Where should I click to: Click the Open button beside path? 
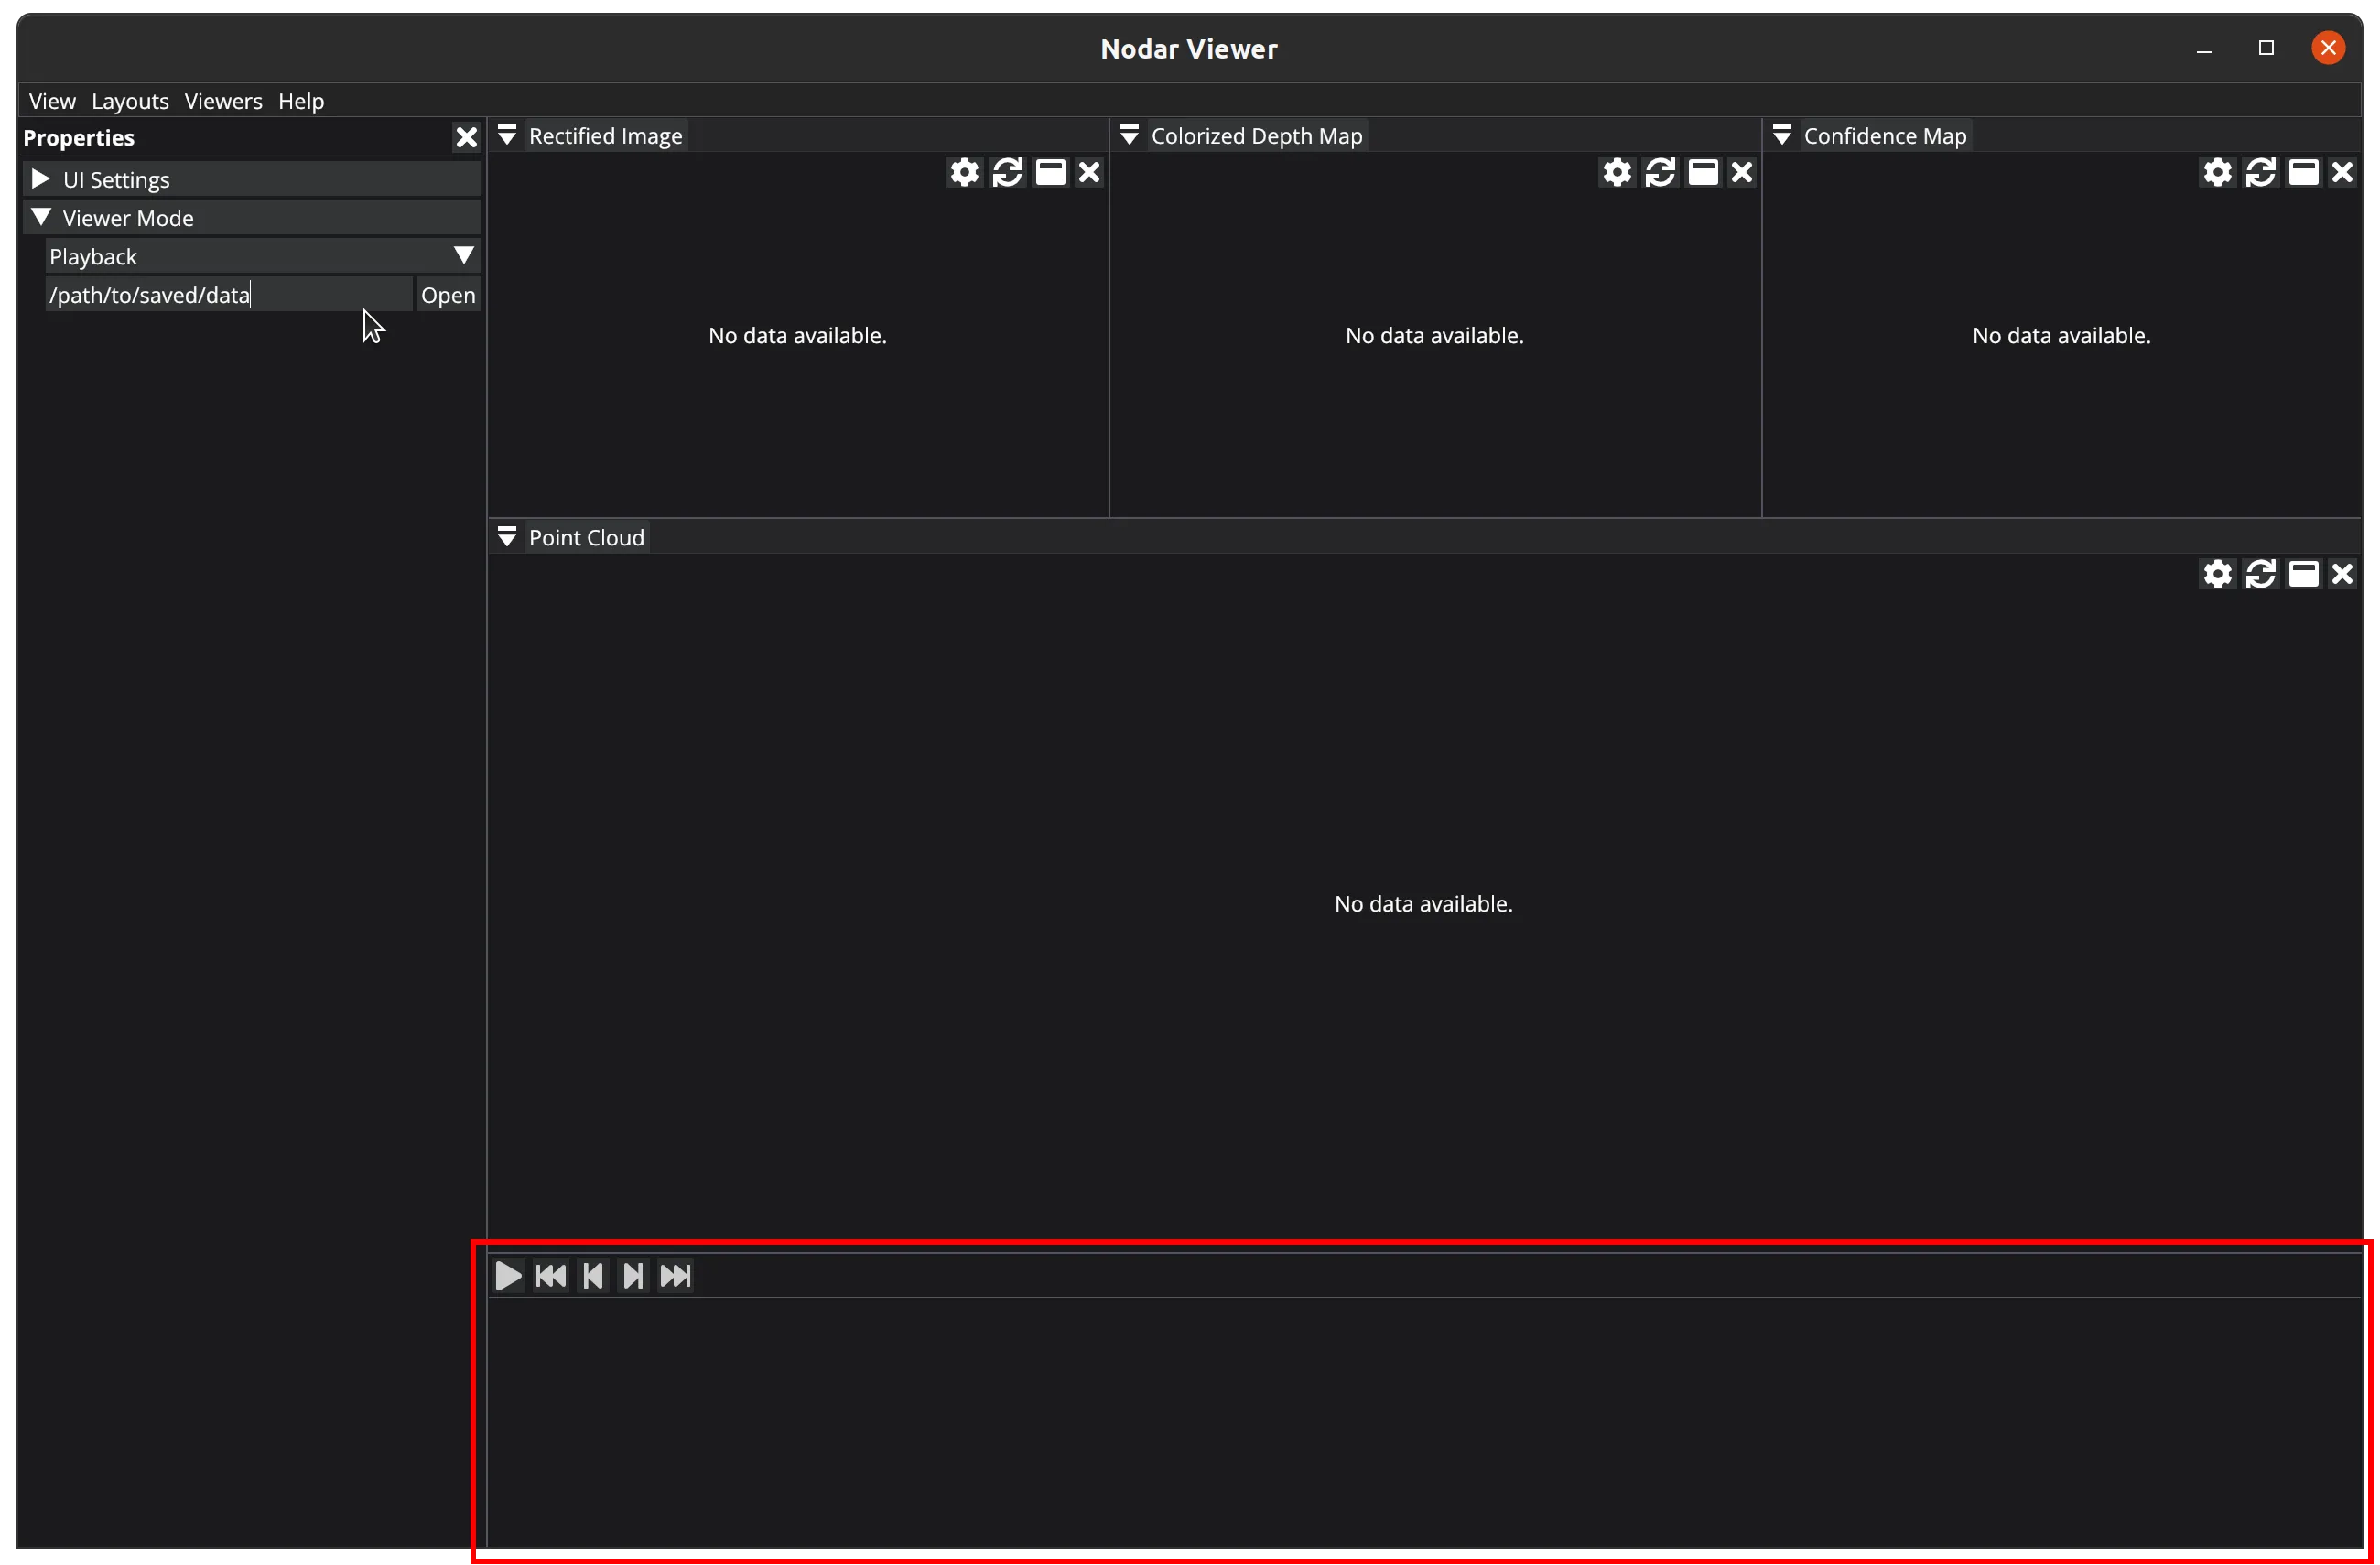click(x=448, y=295)
